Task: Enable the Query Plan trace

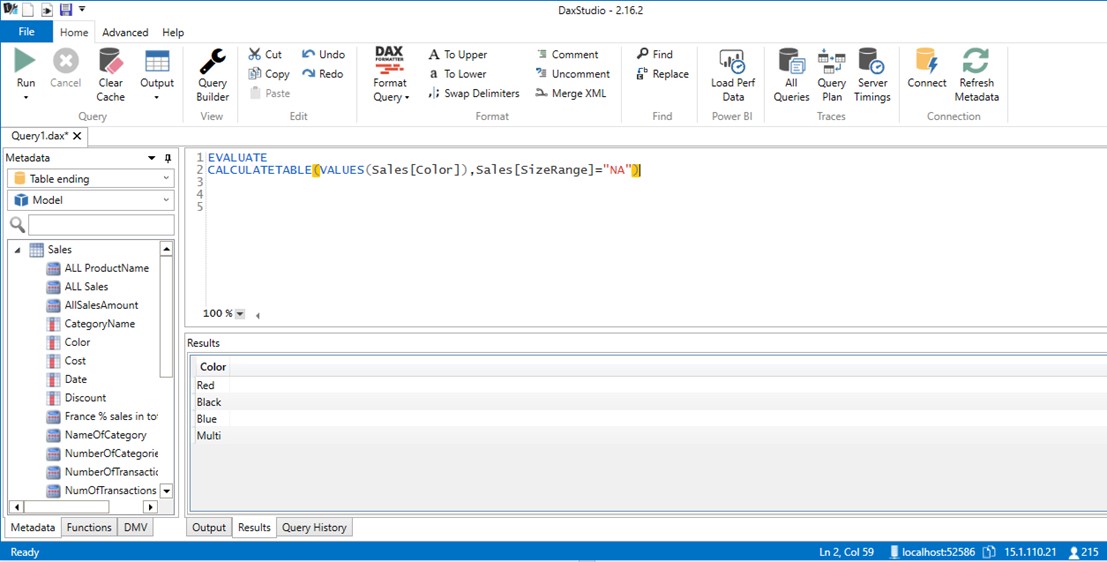Action: coord(832,76)
